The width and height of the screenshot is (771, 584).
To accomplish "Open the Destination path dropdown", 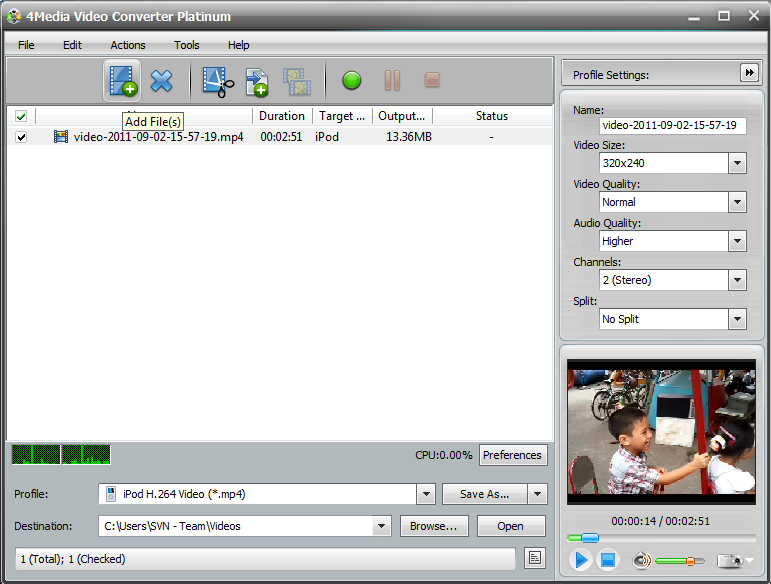I will (381, 526).
